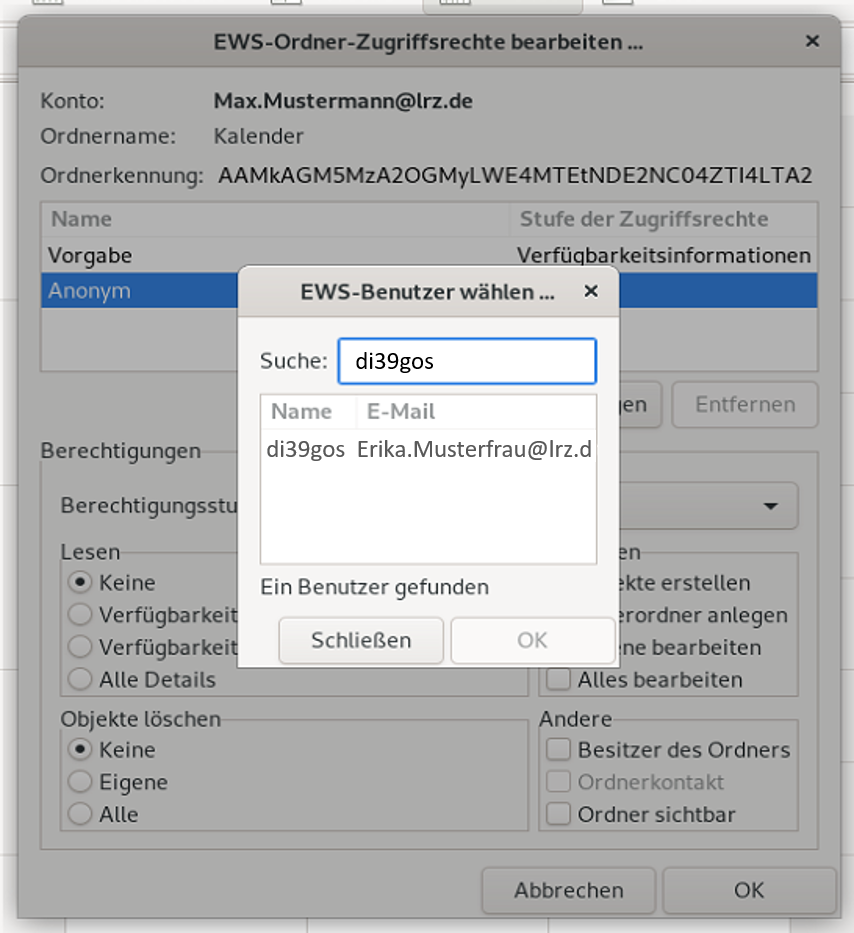This screenshot has width=854, height=933.
Task: Click the Suche input field
Action: pyautogui.click(x=467, y=361)
